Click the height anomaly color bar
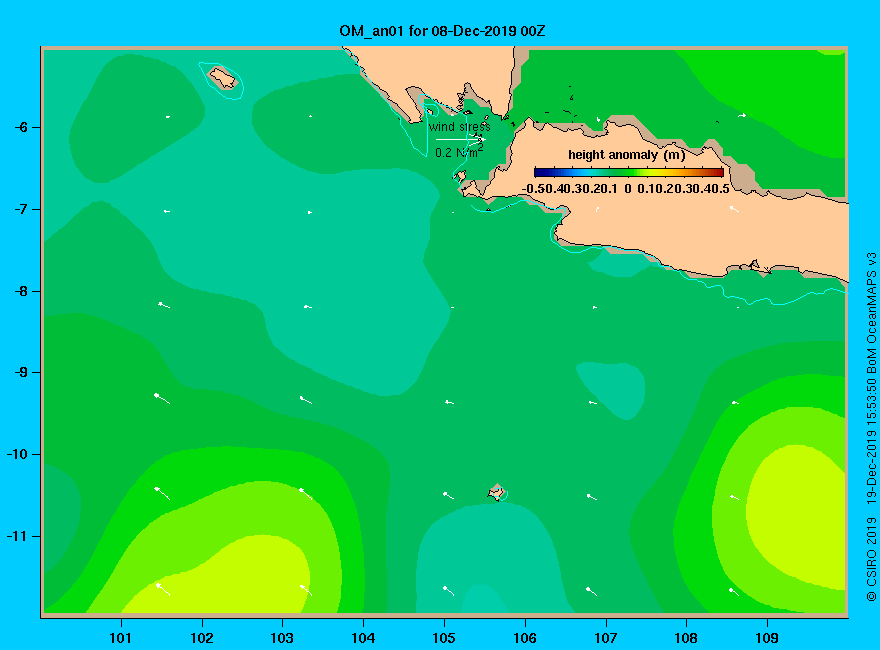 (629, 172)
